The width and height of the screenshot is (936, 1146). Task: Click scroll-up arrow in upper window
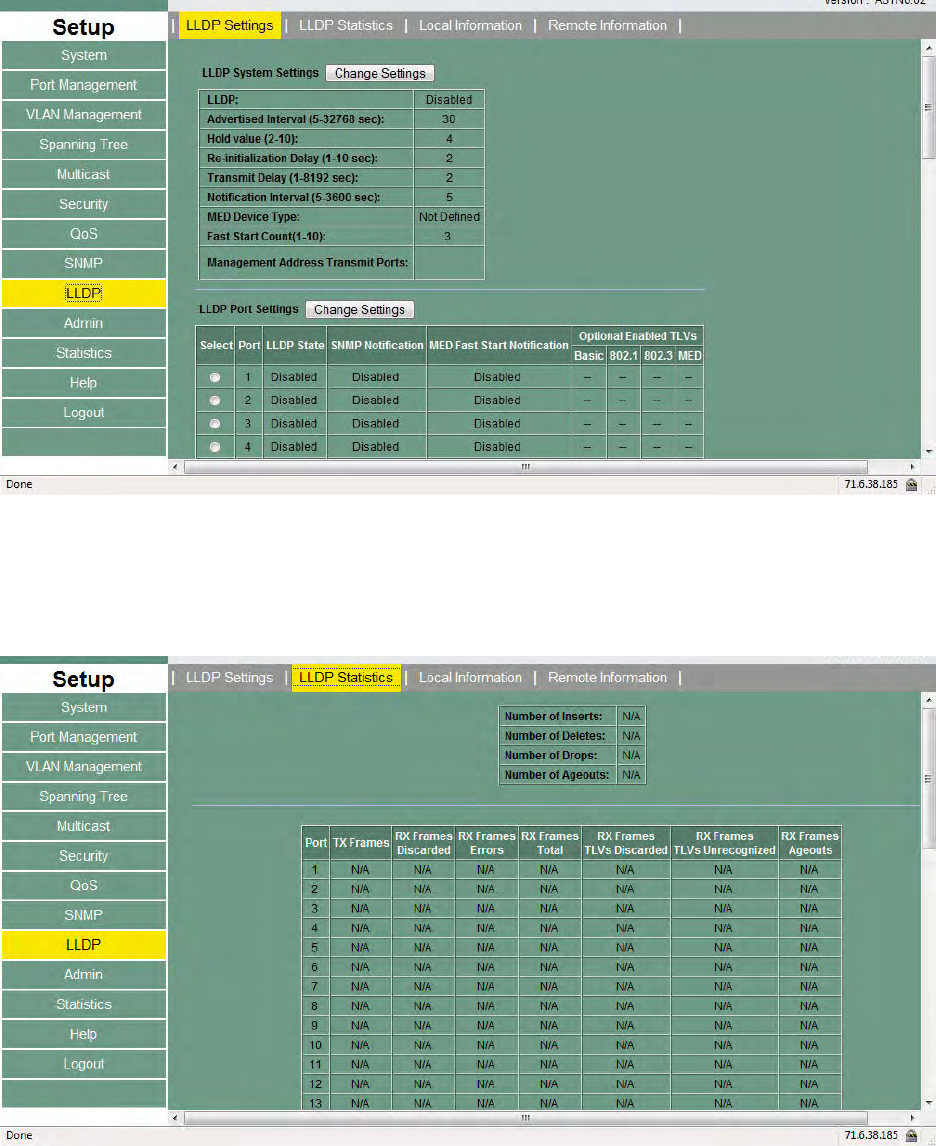pos(929,48)
